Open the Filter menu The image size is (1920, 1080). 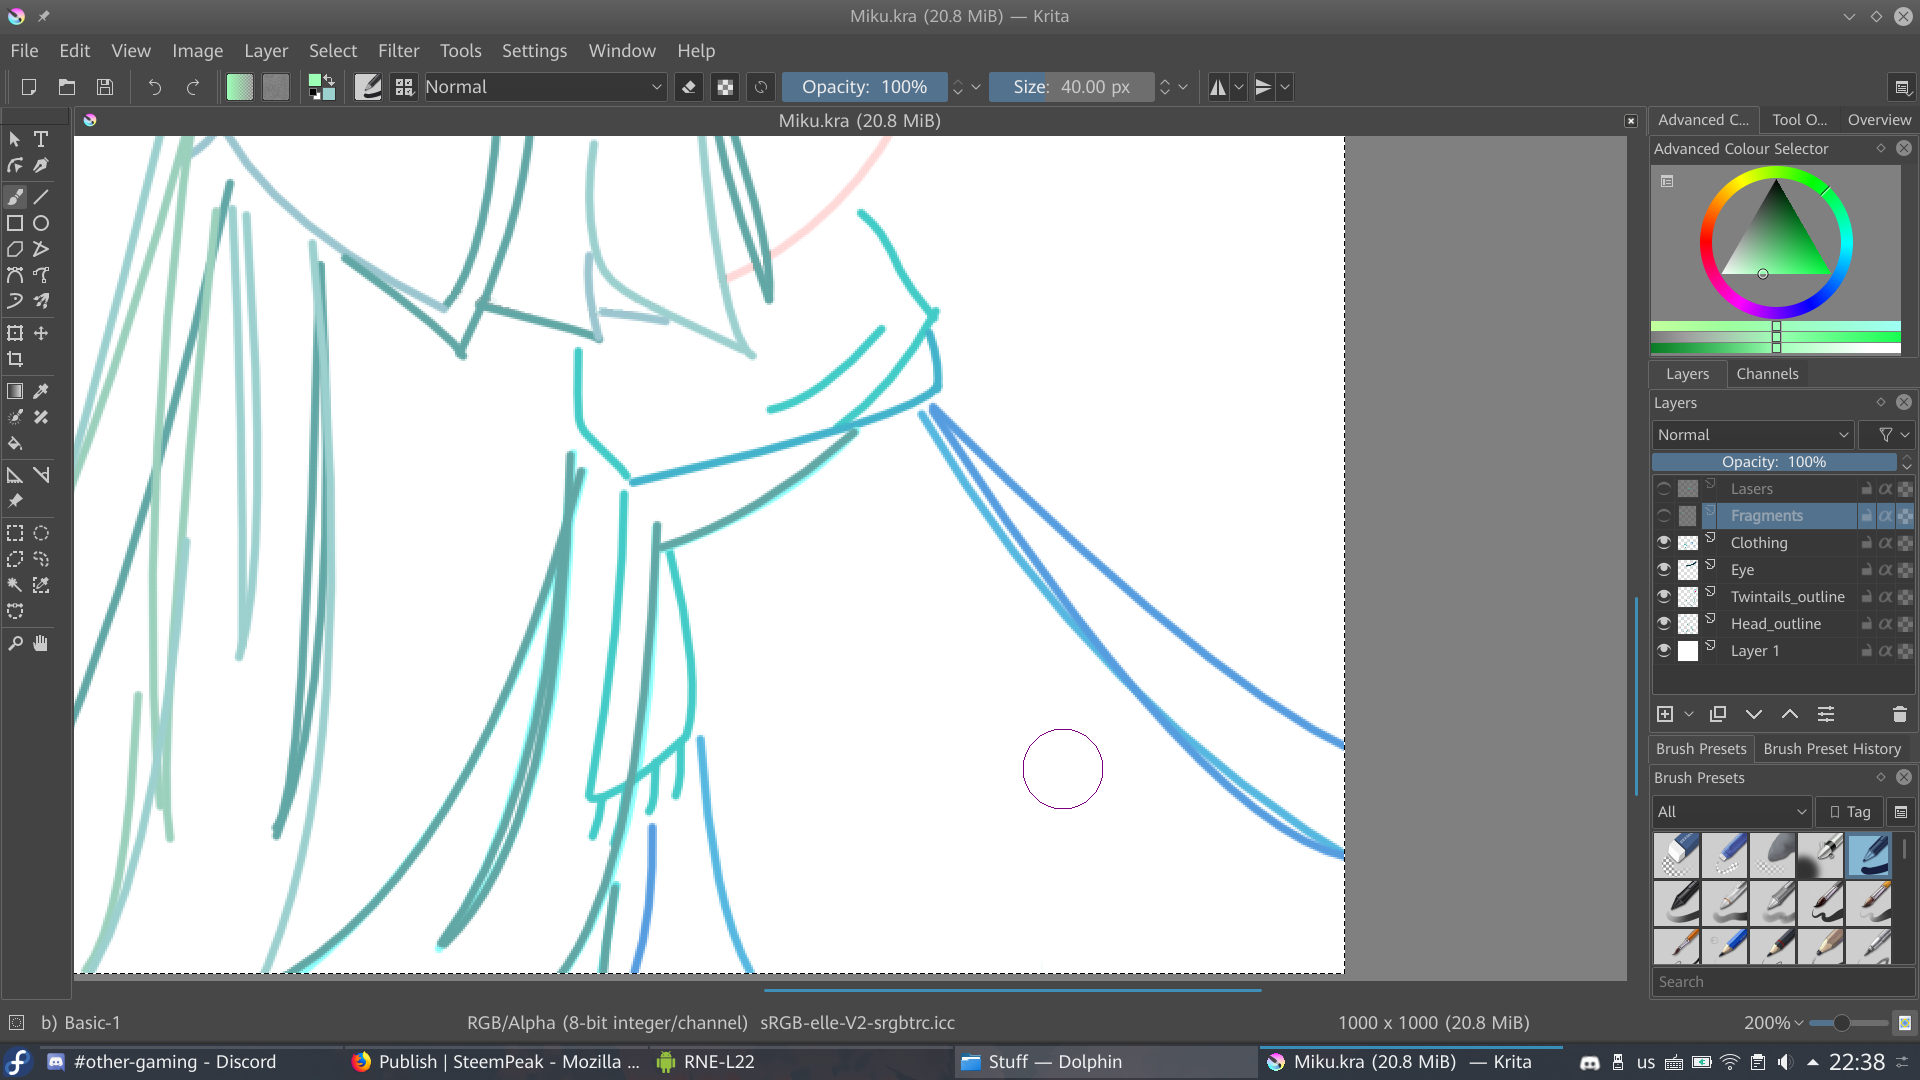coord(398,51)
